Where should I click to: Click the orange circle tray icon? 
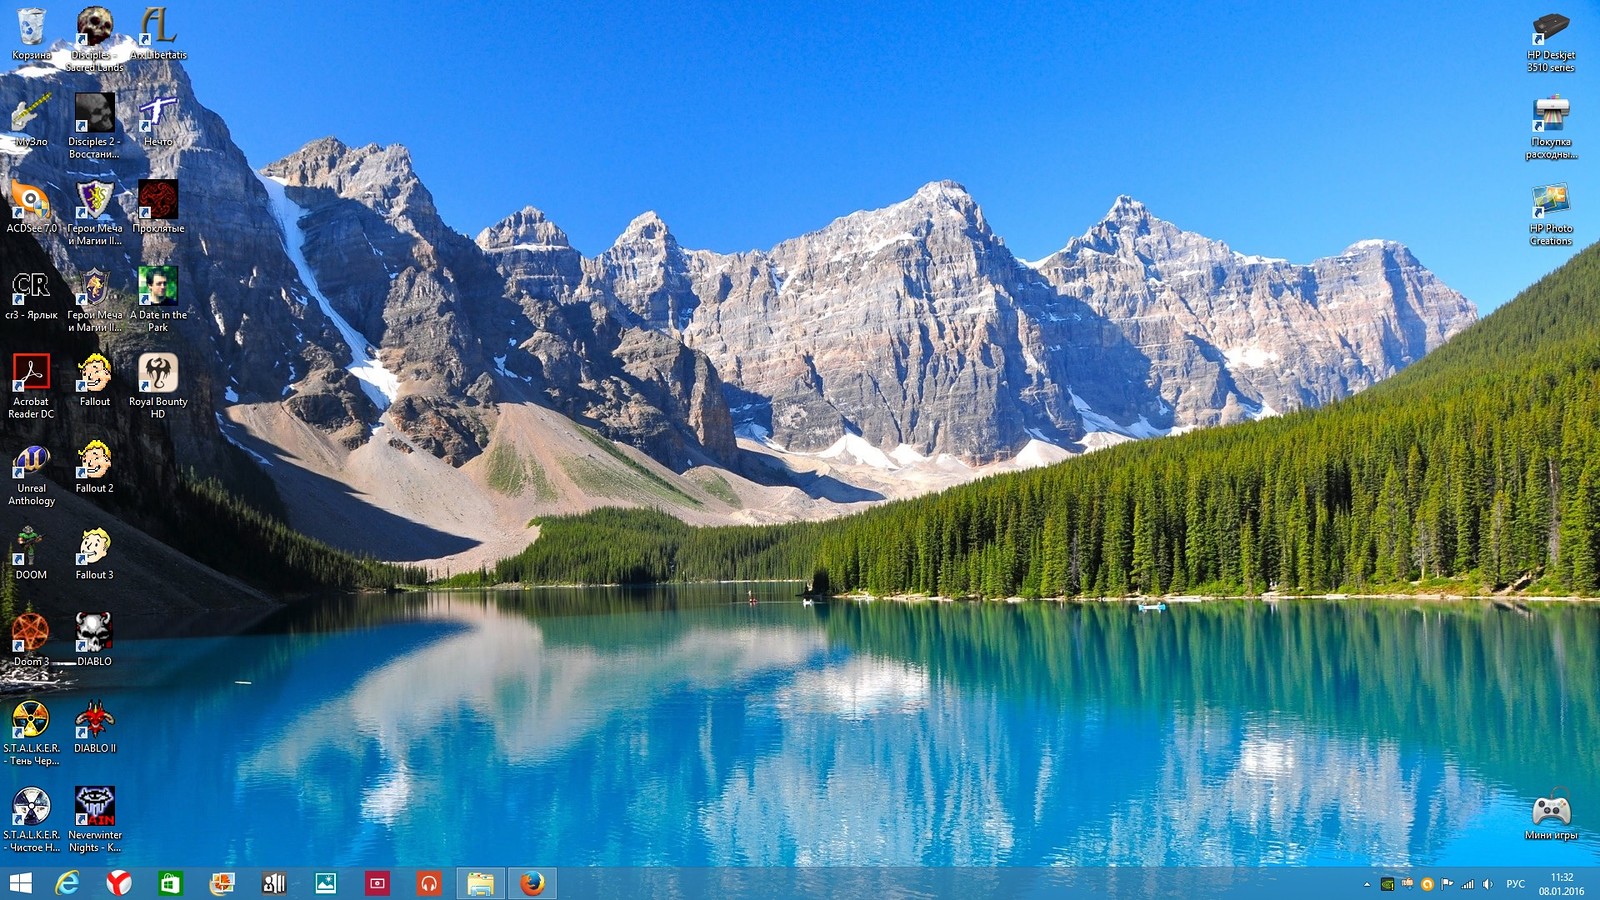tap(1427, 884)
